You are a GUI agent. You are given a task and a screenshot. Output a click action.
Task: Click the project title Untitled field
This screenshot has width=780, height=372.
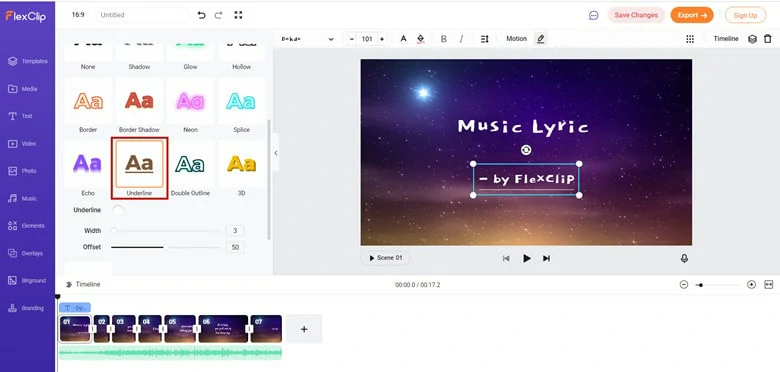[x=142, y=15]
